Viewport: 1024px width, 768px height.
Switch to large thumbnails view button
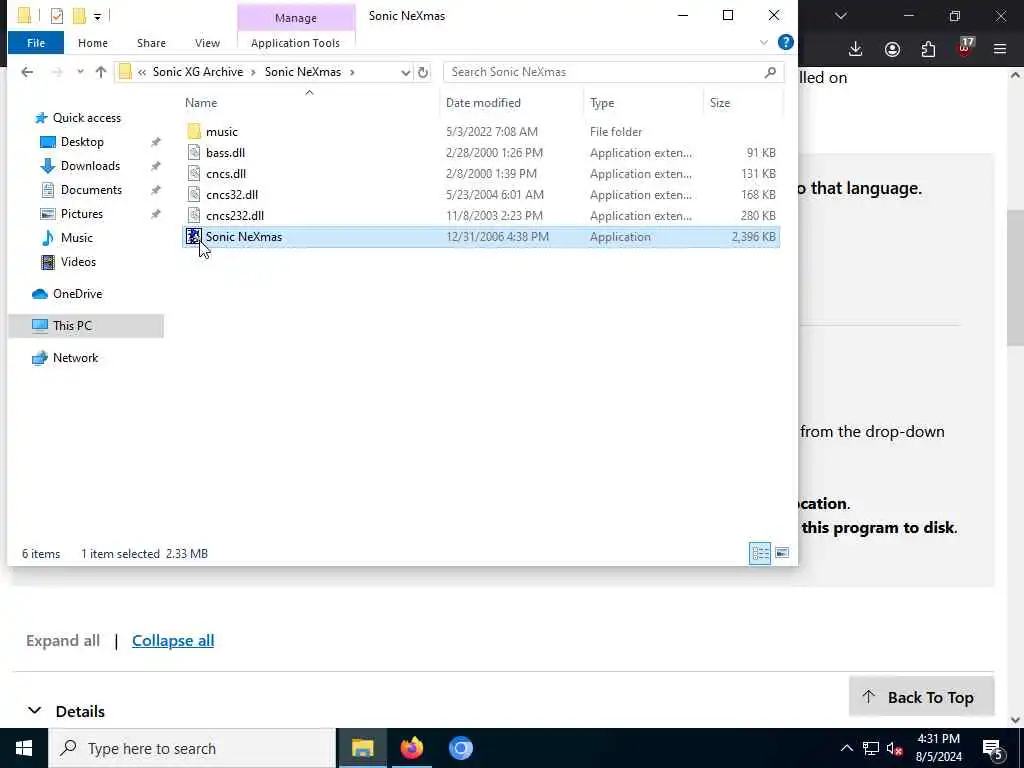[782, 553]
